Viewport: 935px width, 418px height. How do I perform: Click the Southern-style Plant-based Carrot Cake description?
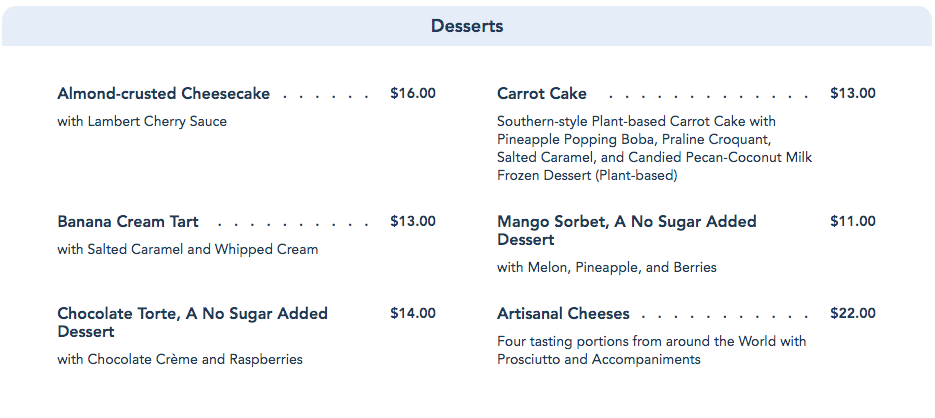coord(654,149)
